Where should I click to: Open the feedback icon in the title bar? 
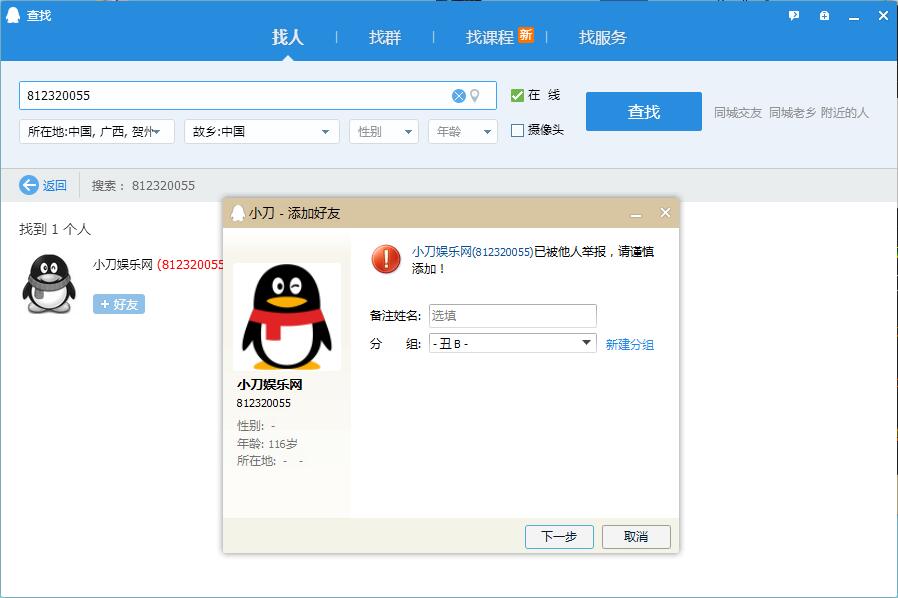pos(794,15)
